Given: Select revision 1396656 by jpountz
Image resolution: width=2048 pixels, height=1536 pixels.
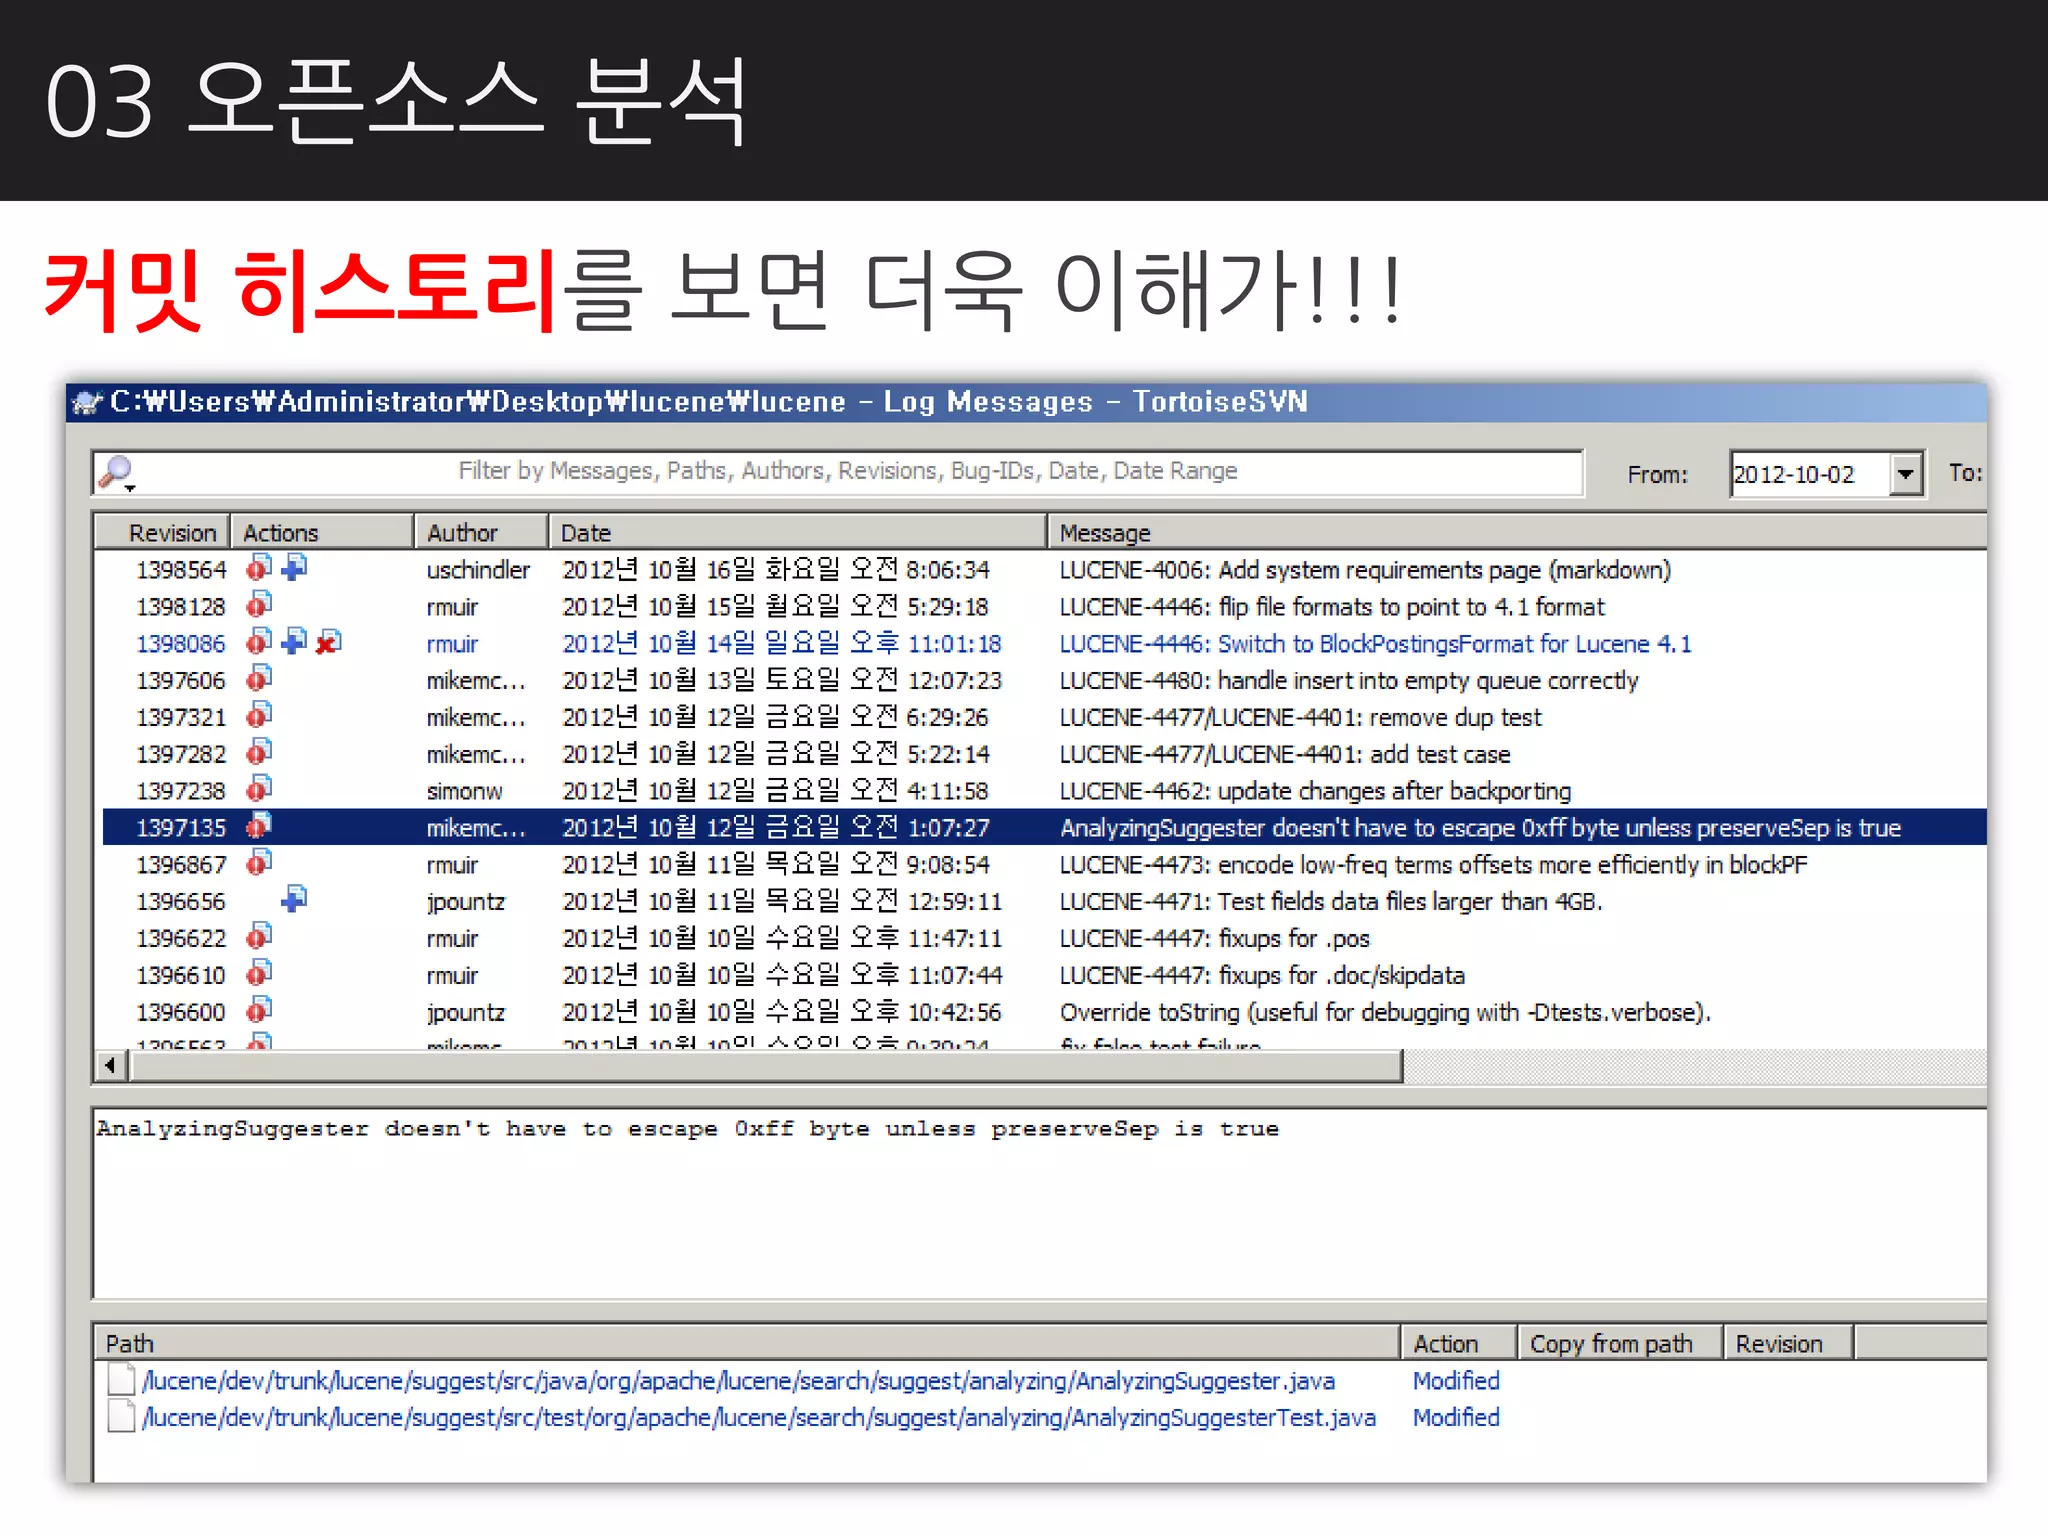Looking at the screenshot, I should pyautogui.click(x=1044, y=901).
